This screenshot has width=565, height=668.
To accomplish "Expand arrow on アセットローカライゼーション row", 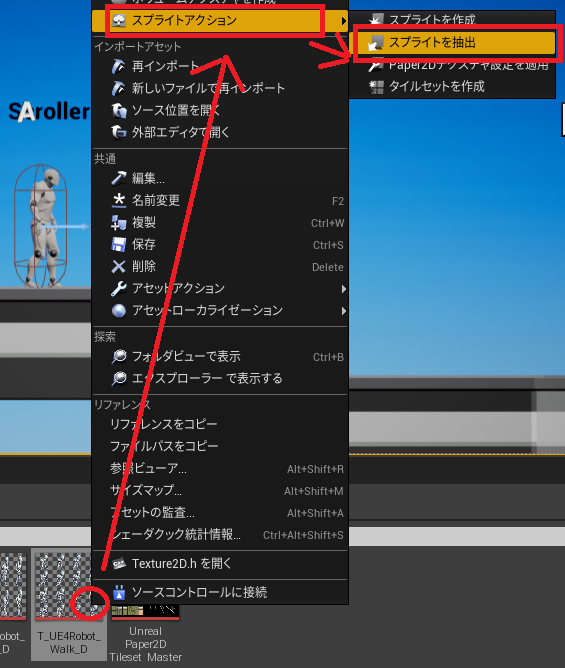I will coord(343,311).
